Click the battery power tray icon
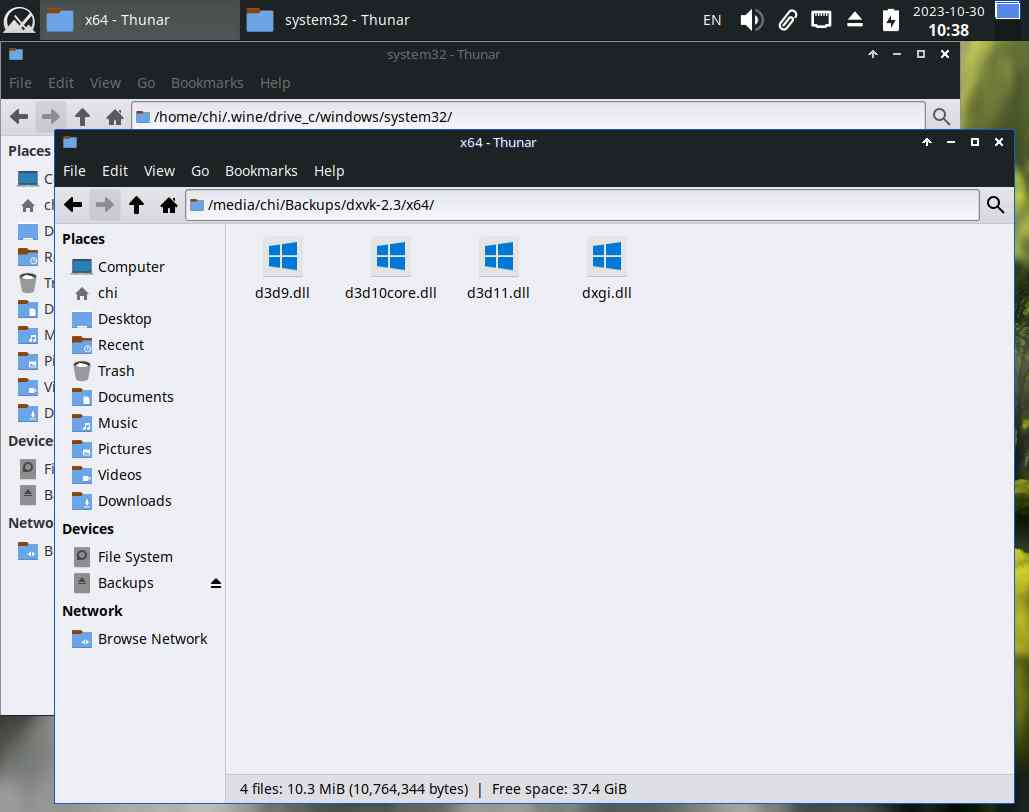The image size is (1029, 812). [890, 20]
